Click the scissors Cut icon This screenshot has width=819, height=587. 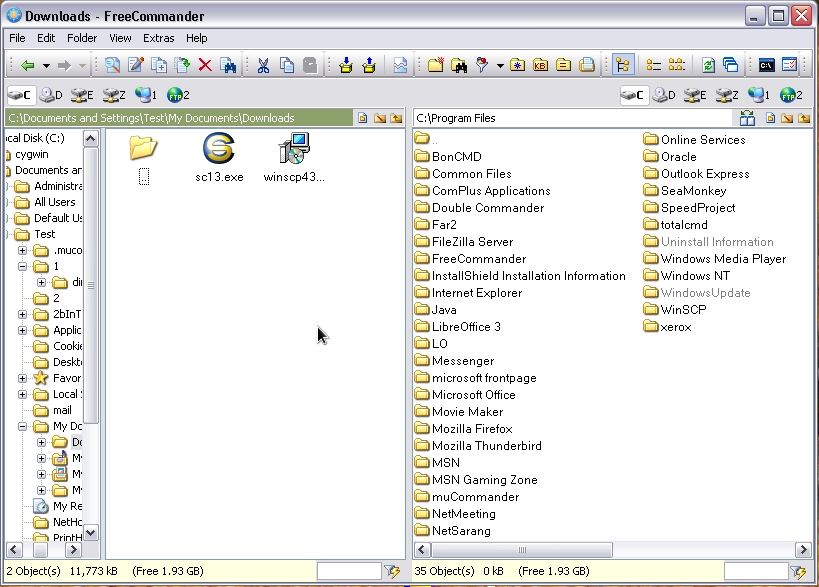pyautogui.click(x=263, y=65)
